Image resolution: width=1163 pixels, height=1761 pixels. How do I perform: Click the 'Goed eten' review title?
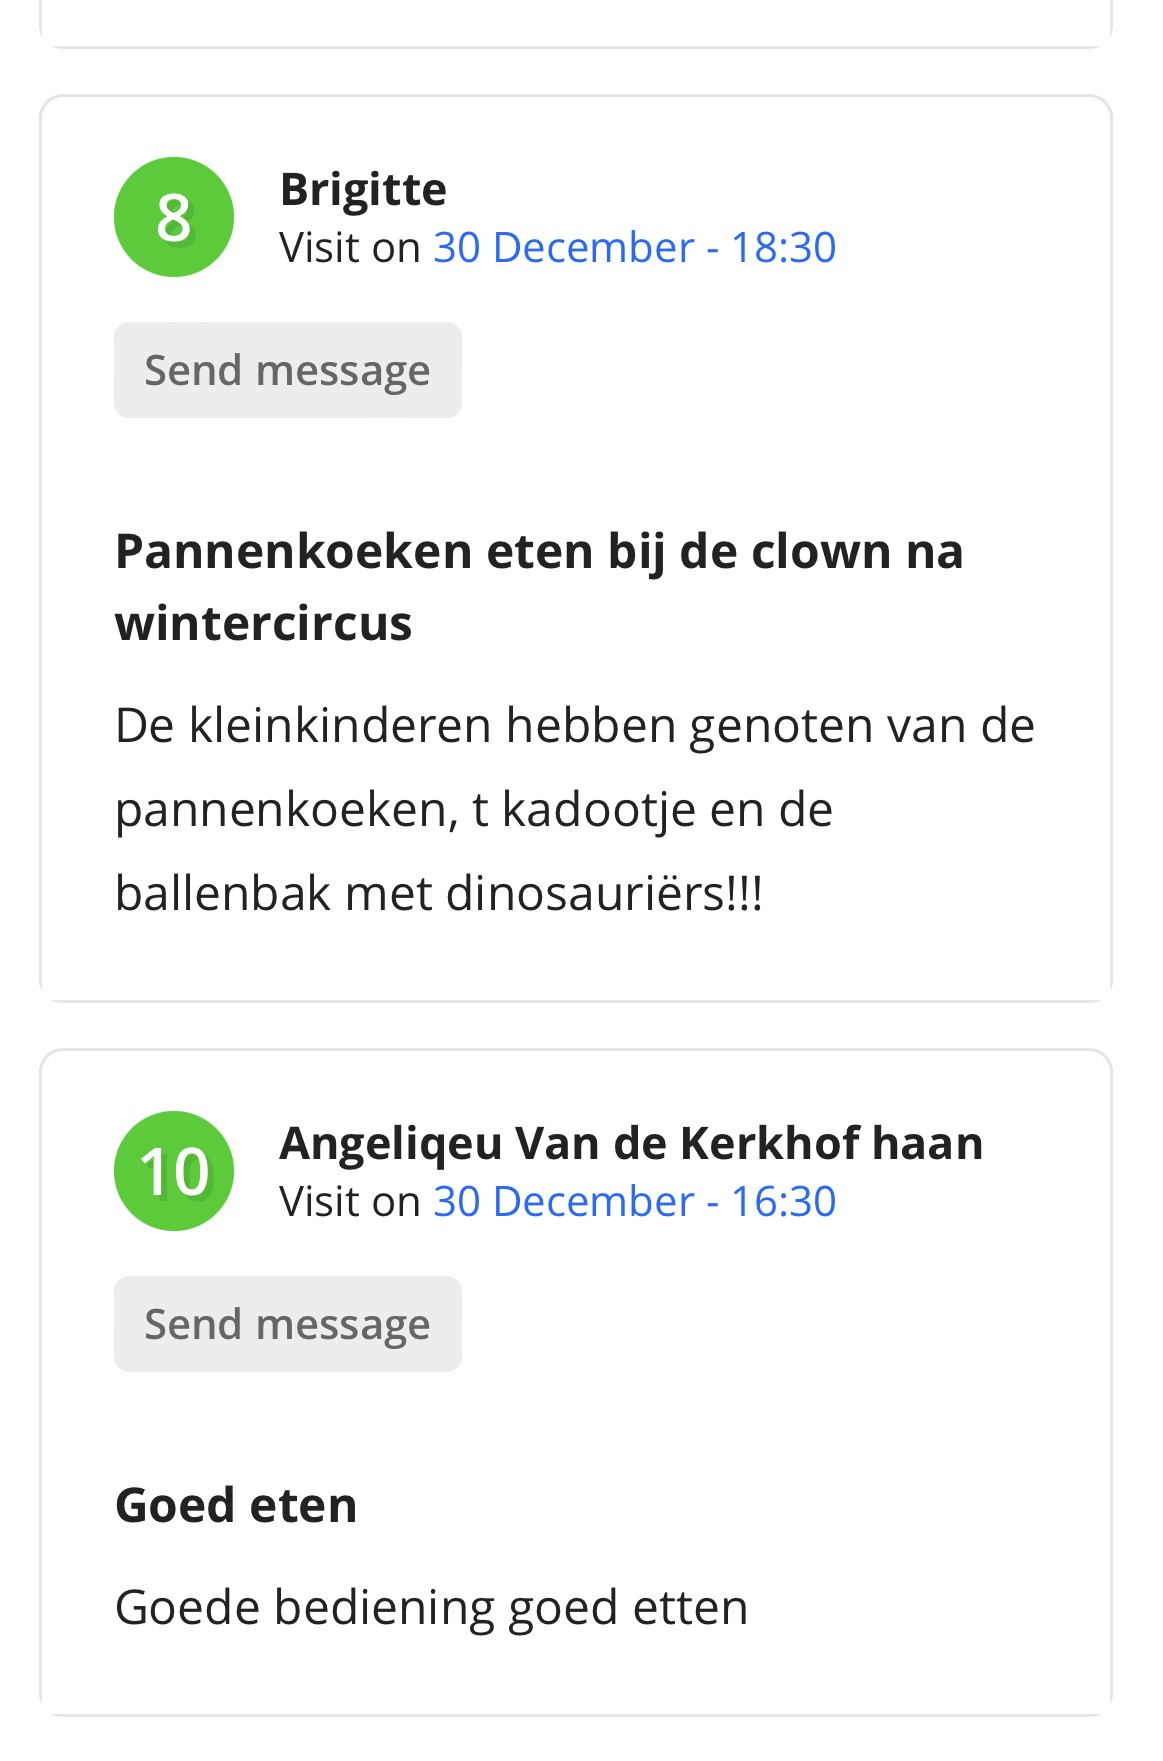click(x=236, y=1505)
